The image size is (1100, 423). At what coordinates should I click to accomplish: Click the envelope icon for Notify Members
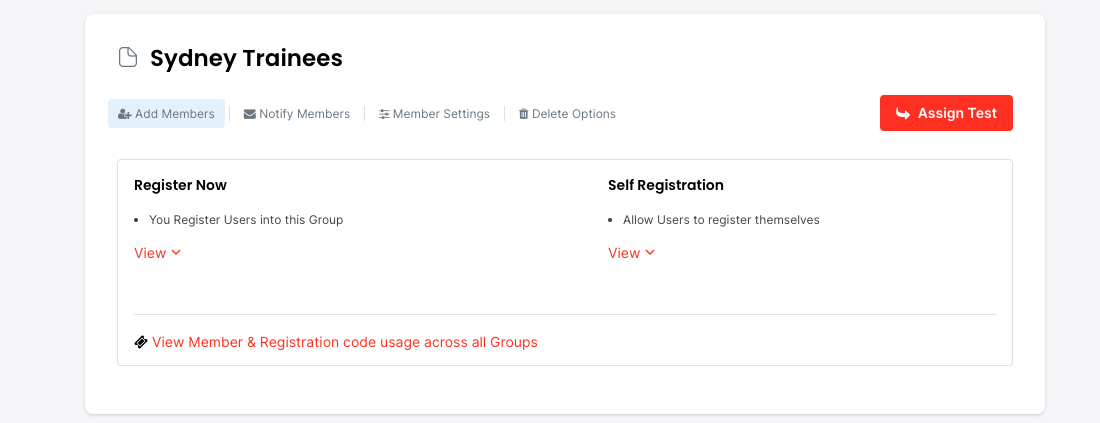click(250, 114)
